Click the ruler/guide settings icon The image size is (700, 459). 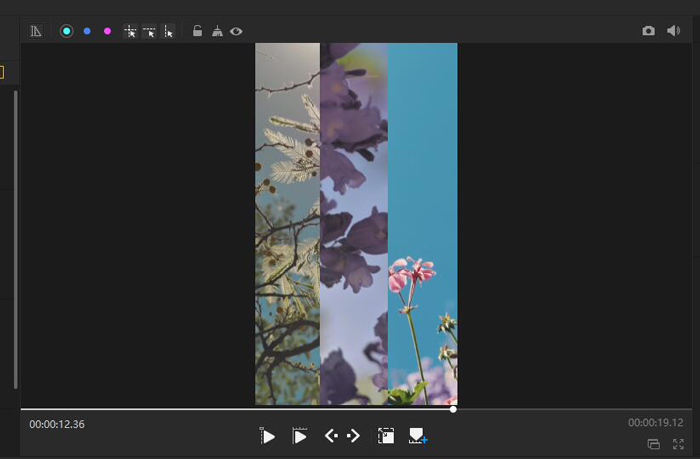click(x=36, y=31)
